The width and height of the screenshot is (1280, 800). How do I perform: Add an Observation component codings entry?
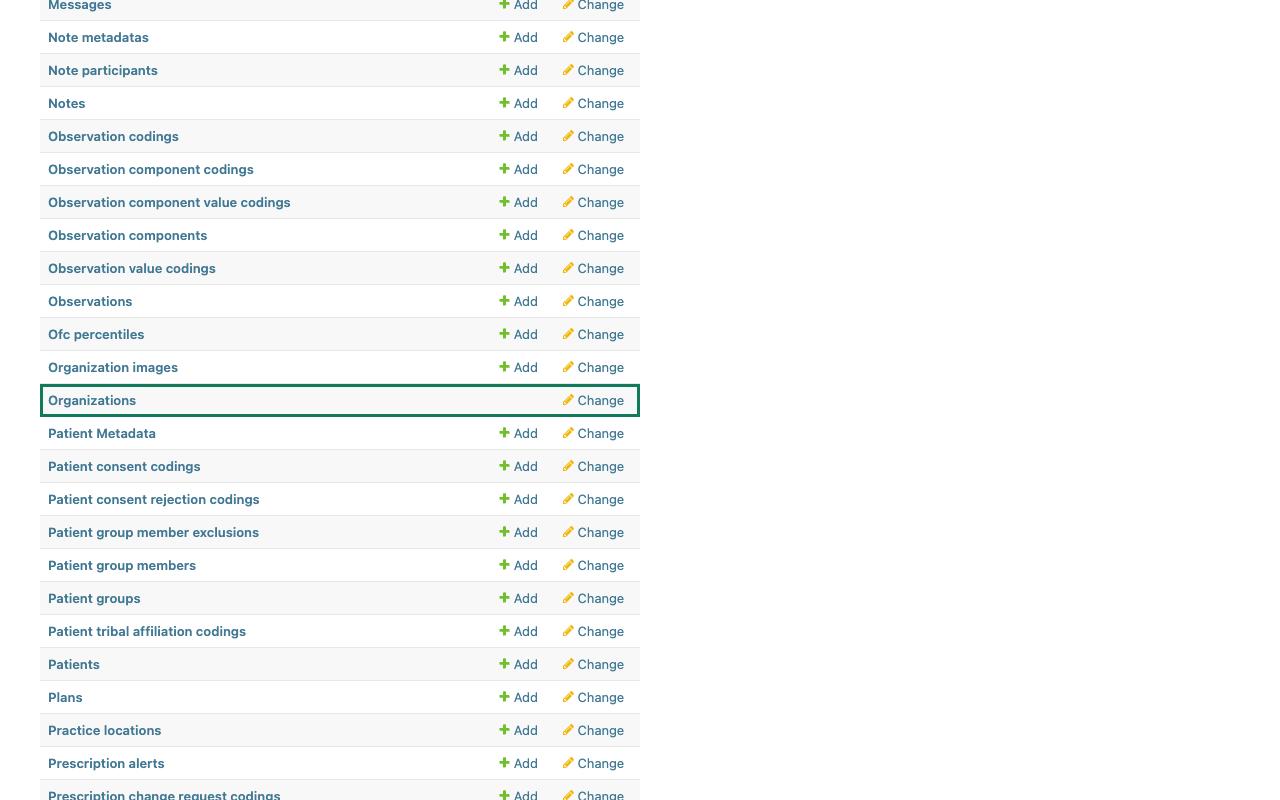click(x=519, y=169)
